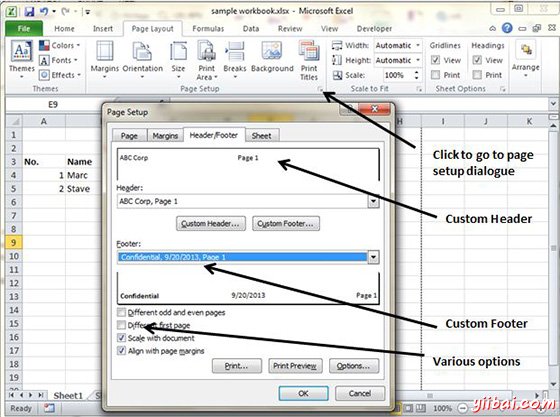Click the macro record icon in status bar
Viewport: 560px width, 417px height.
[x=49, y=408]
